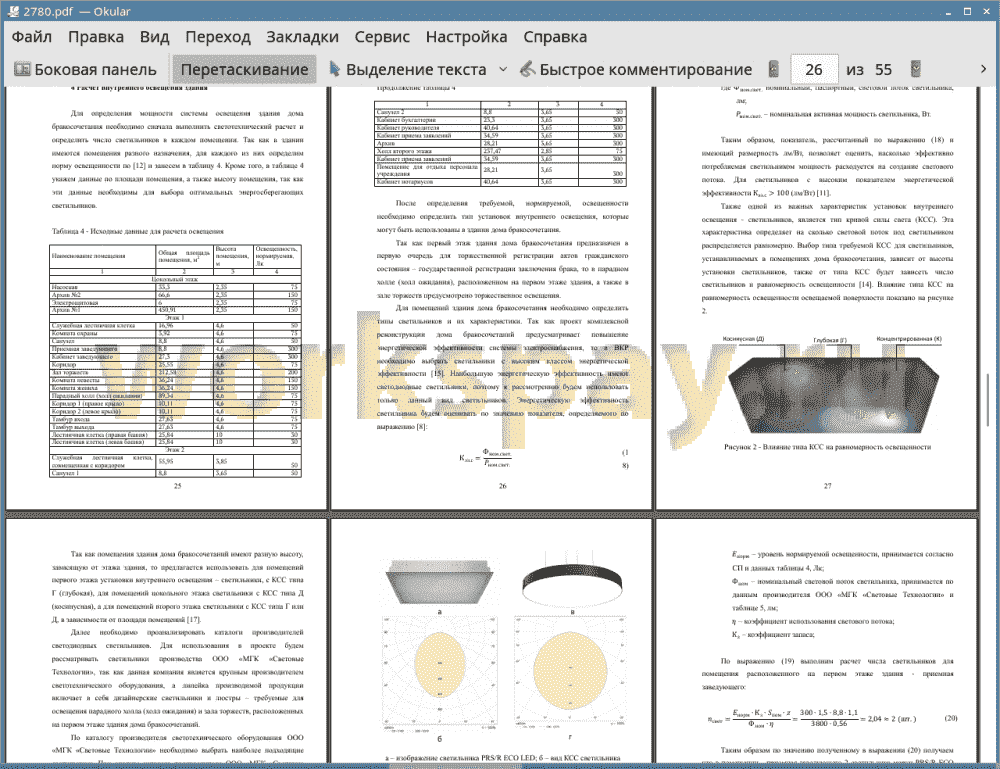Click the Okular icon in the title bar

coord(11,11)
